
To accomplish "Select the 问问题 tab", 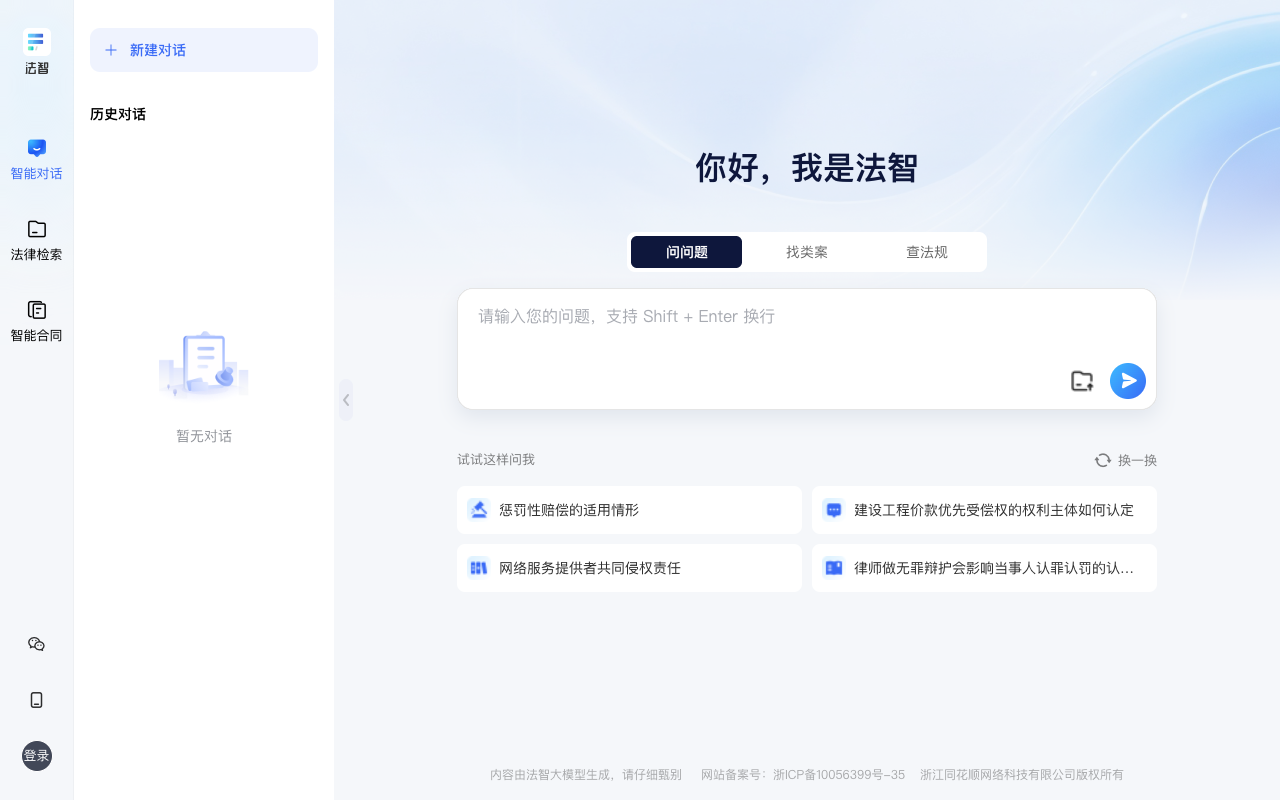I will [x=686, y=252].
